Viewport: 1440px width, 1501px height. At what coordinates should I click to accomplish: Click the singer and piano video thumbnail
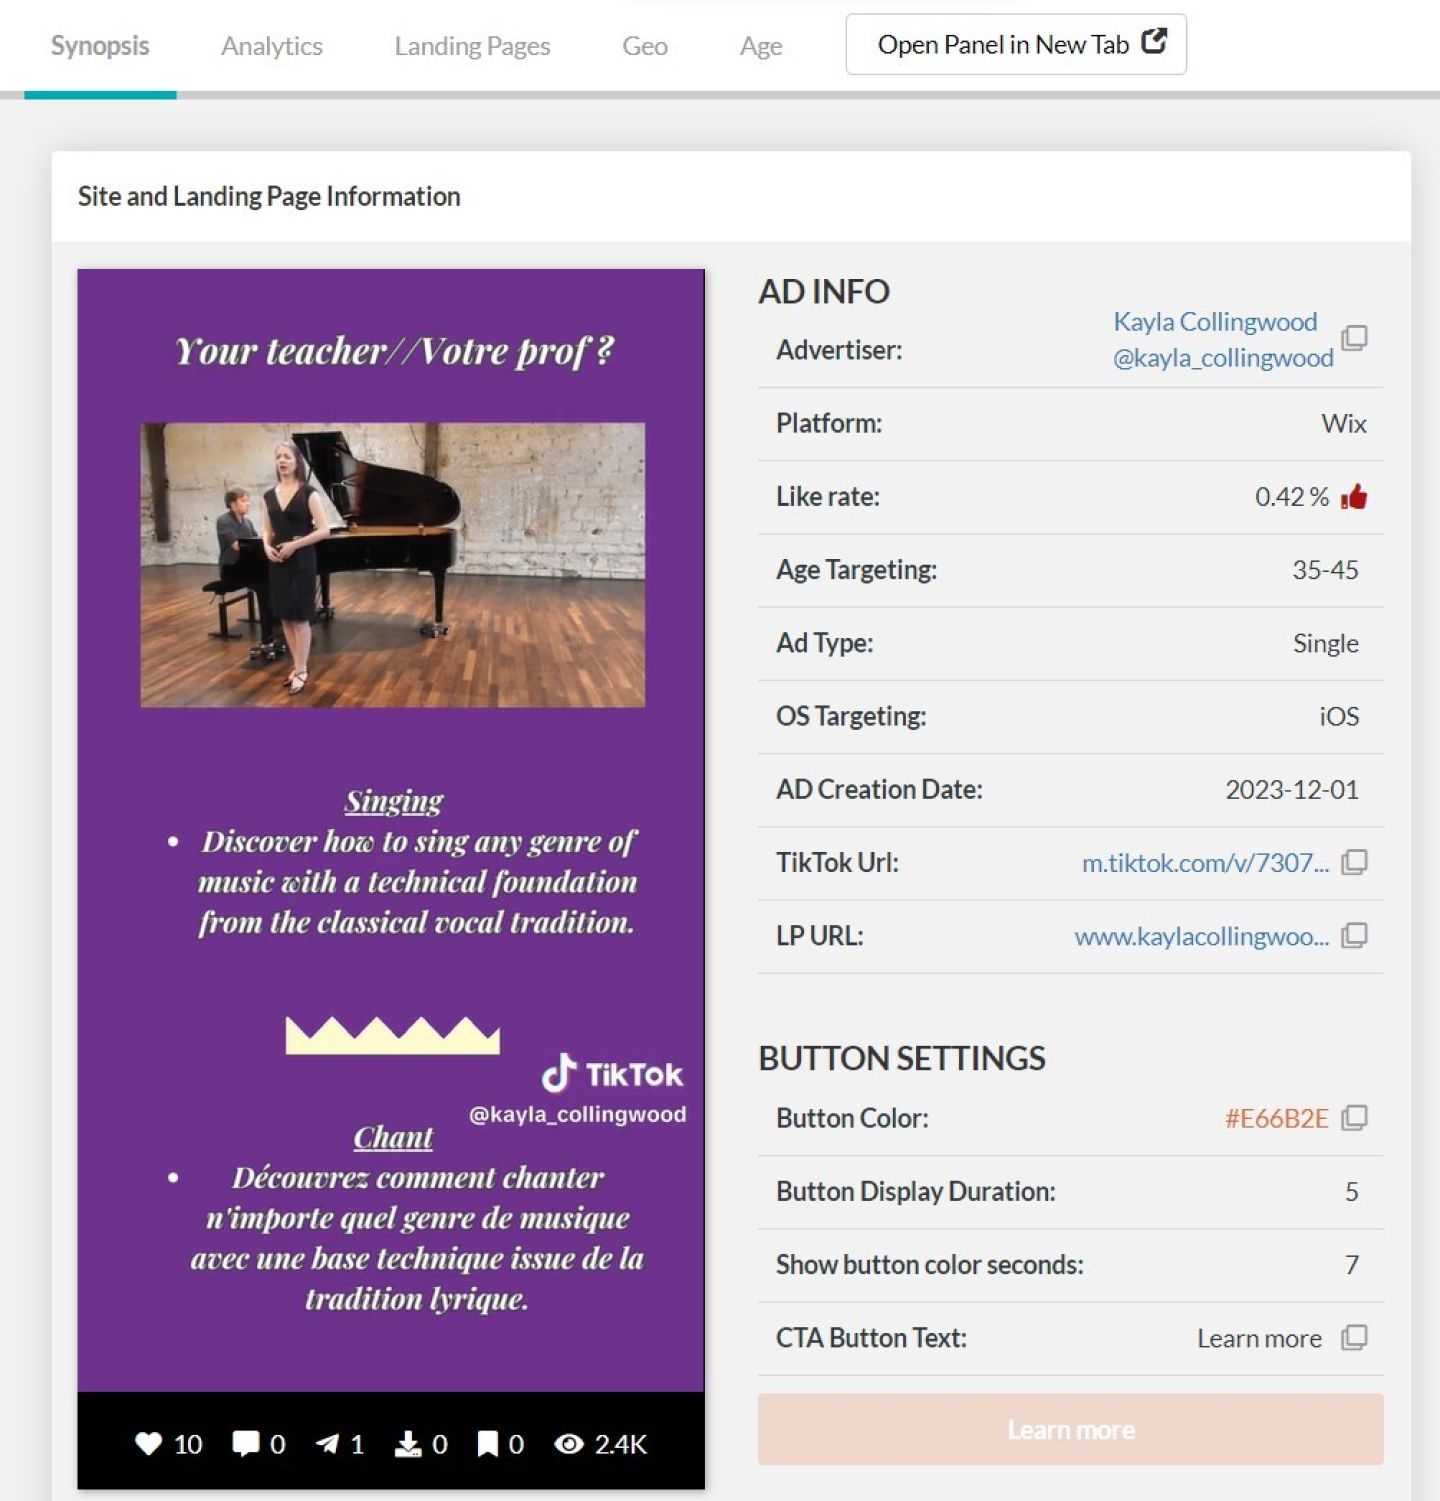click(392, 565)
